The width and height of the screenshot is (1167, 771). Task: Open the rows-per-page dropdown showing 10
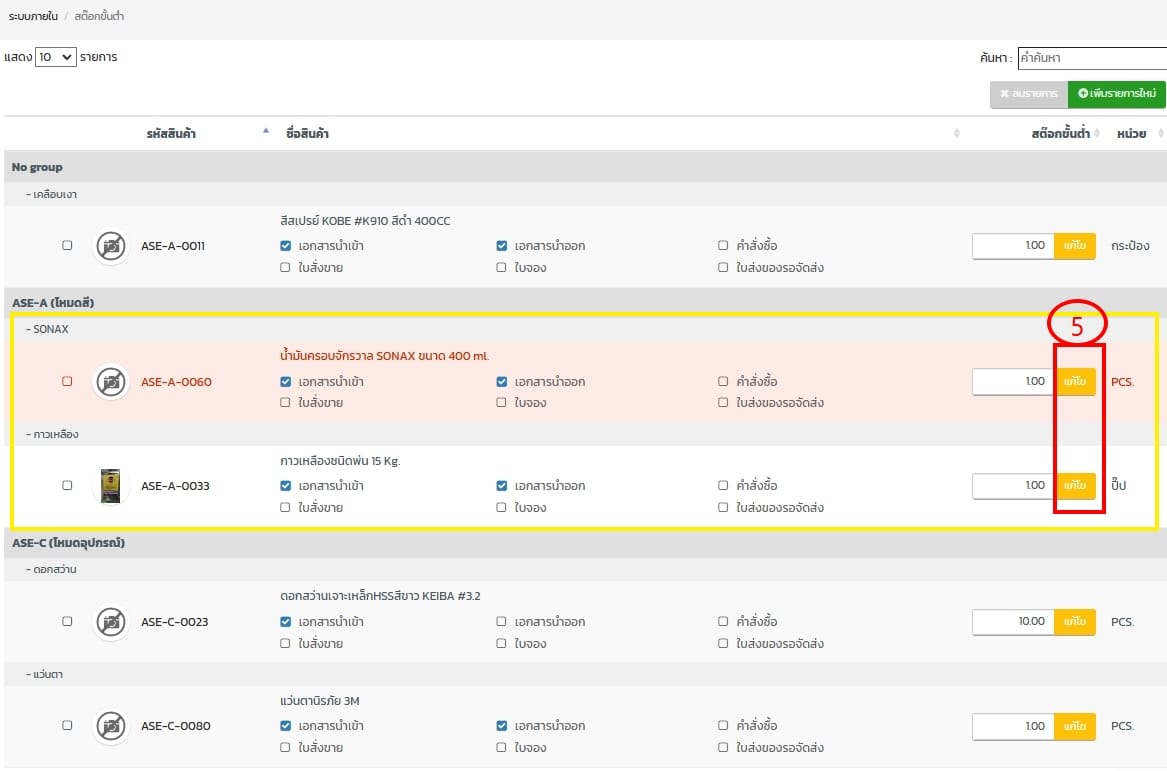tap(55, 58)
